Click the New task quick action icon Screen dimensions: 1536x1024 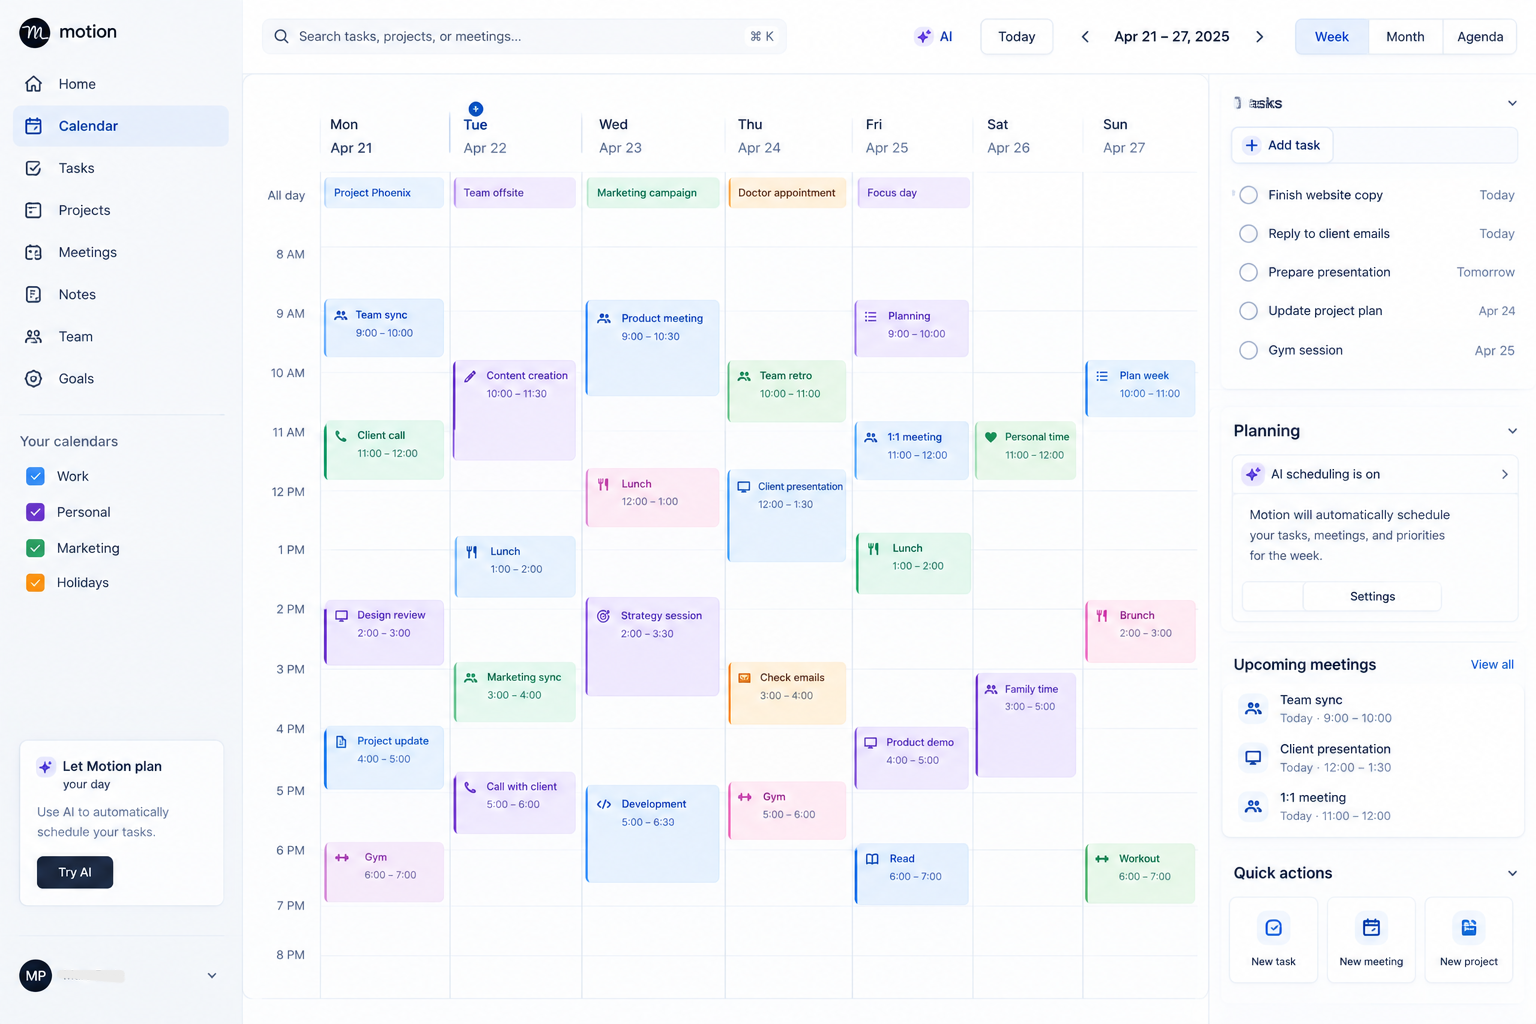[1273, 928]
